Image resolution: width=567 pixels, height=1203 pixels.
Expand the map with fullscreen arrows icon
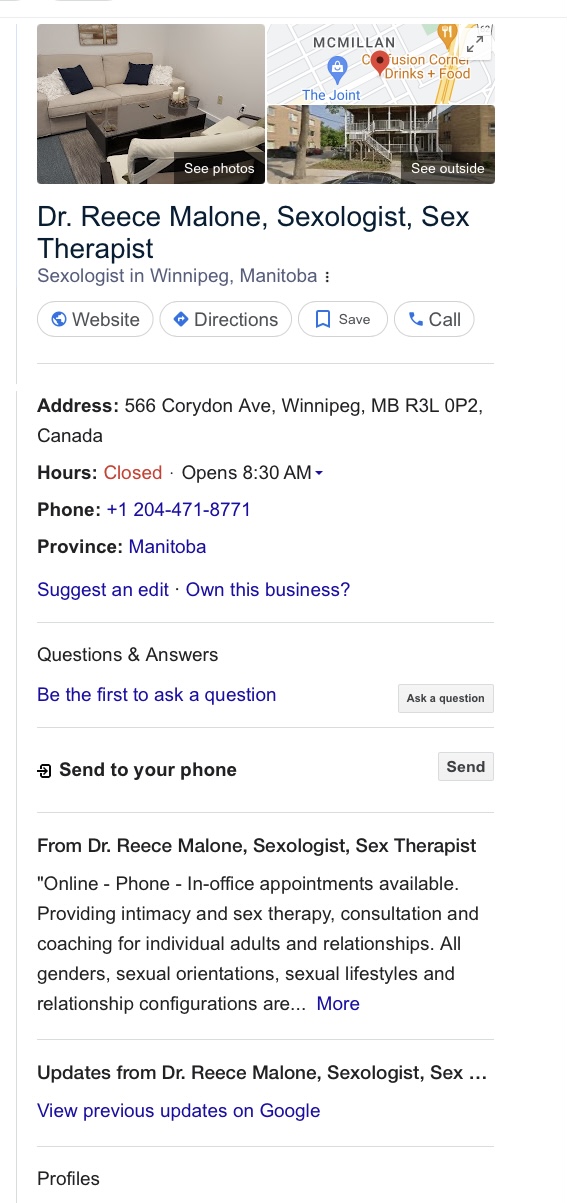pyautogui.click(x=476, y=44)
